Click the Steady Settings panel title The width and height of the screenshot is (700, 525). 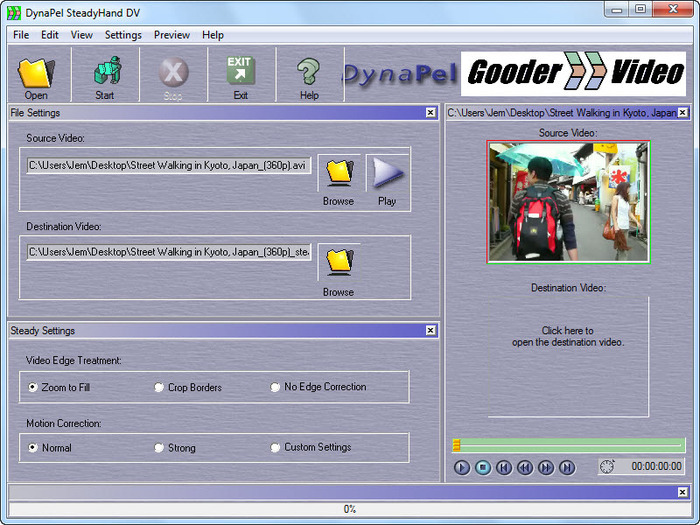(43, 330)
